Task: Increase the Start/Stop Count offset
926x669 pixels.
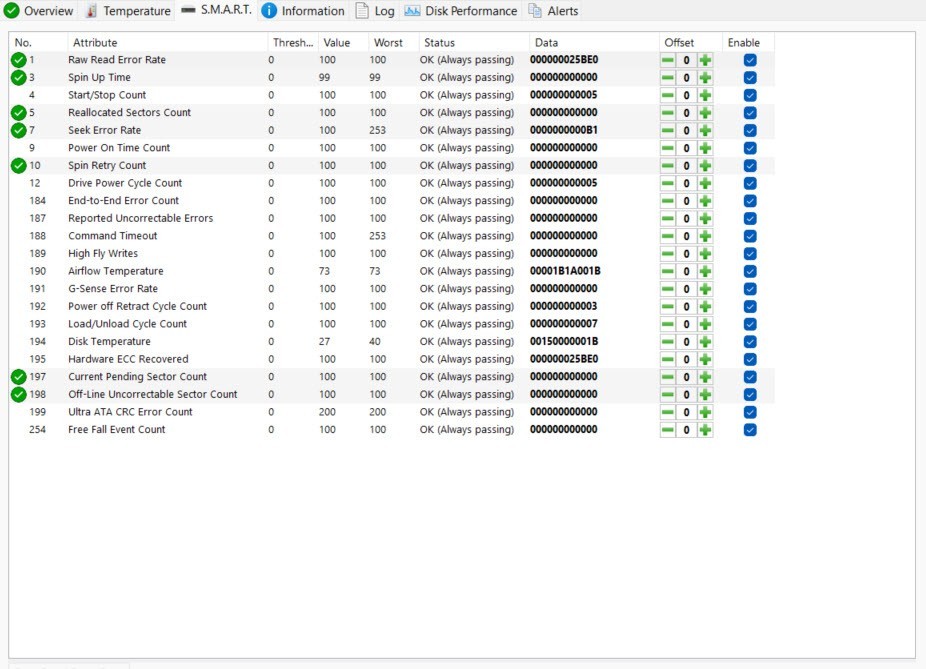Action: pos(705,95)
